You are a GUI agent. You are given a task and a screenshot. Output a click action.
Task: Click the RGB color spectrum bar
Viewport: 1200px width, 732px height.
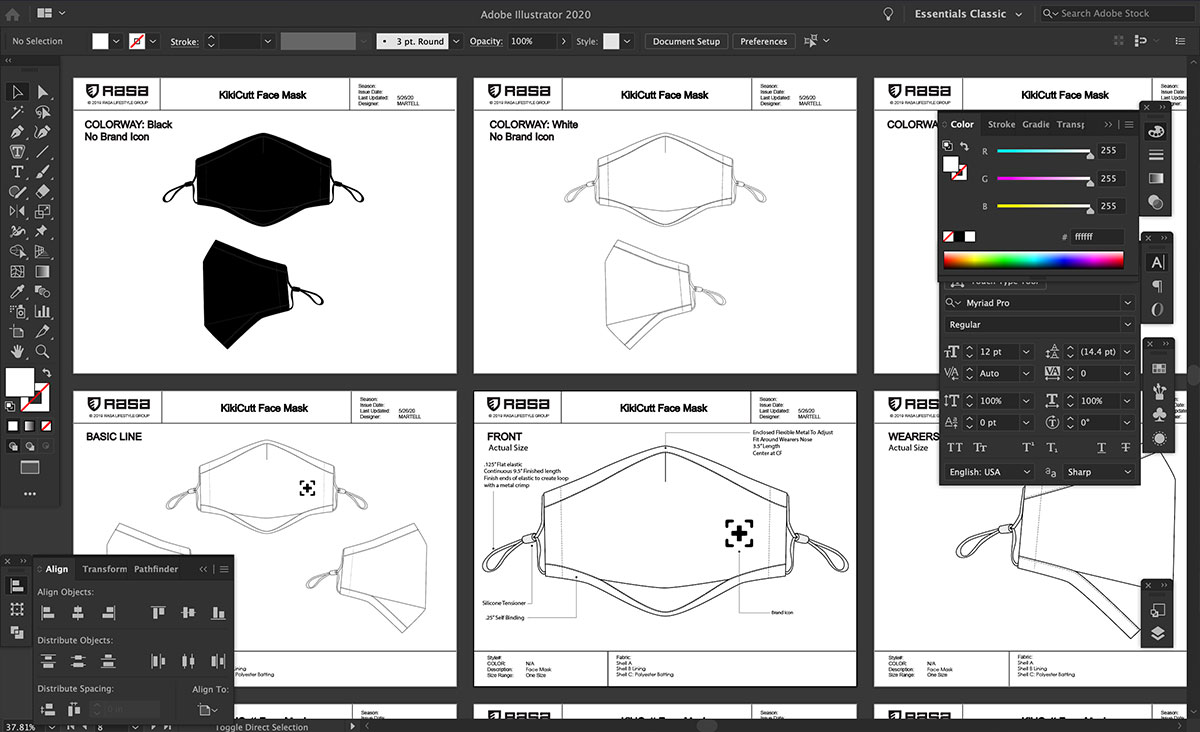point(1033,260)
